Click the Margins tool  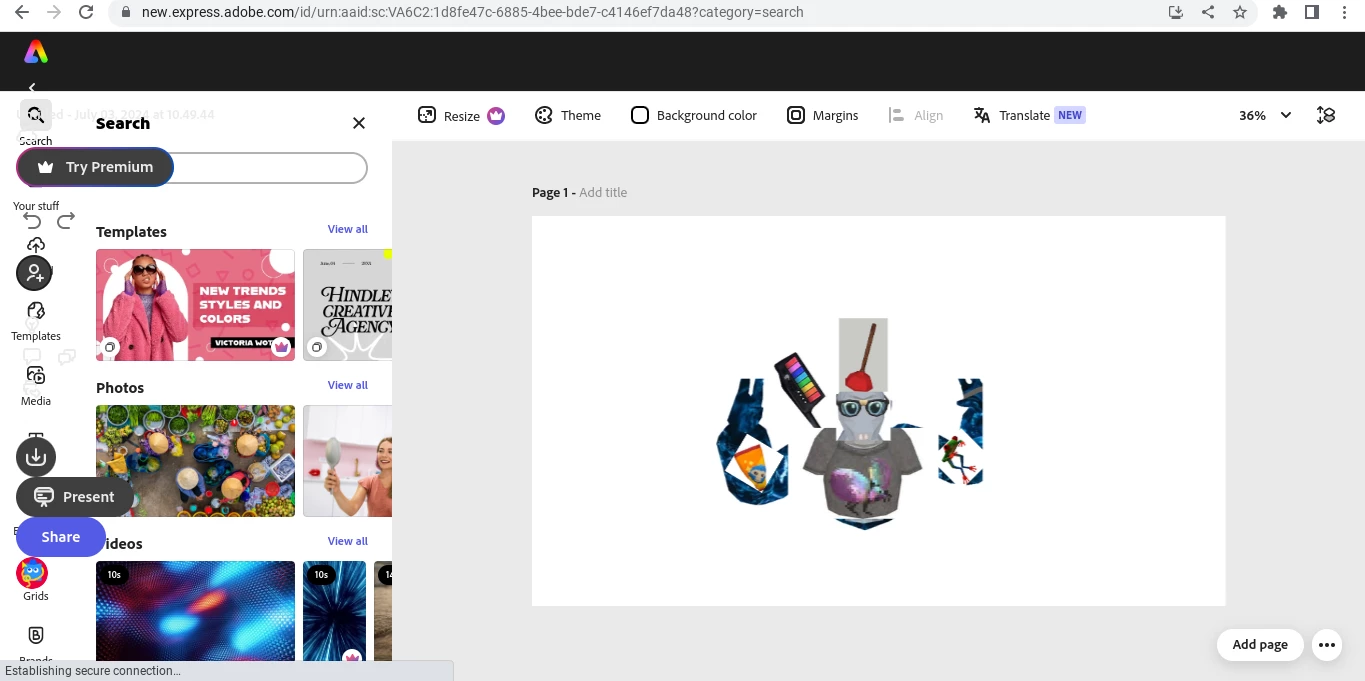[x=823, y=115]
